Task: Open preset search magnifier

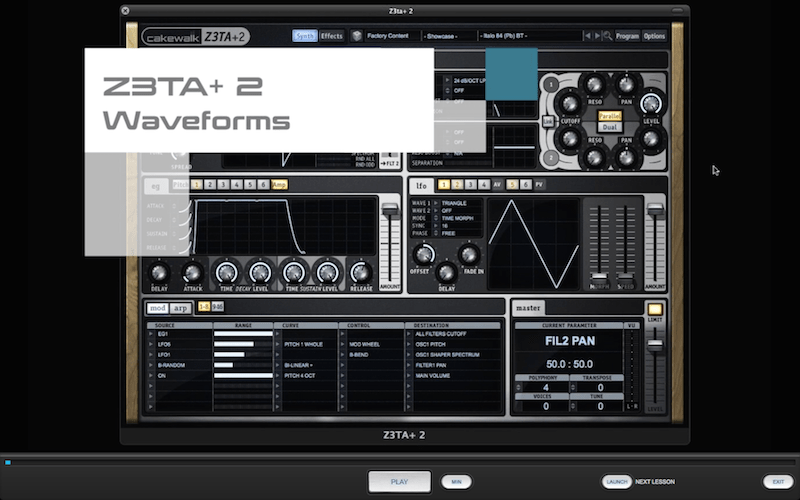Action: pos(608,36)
